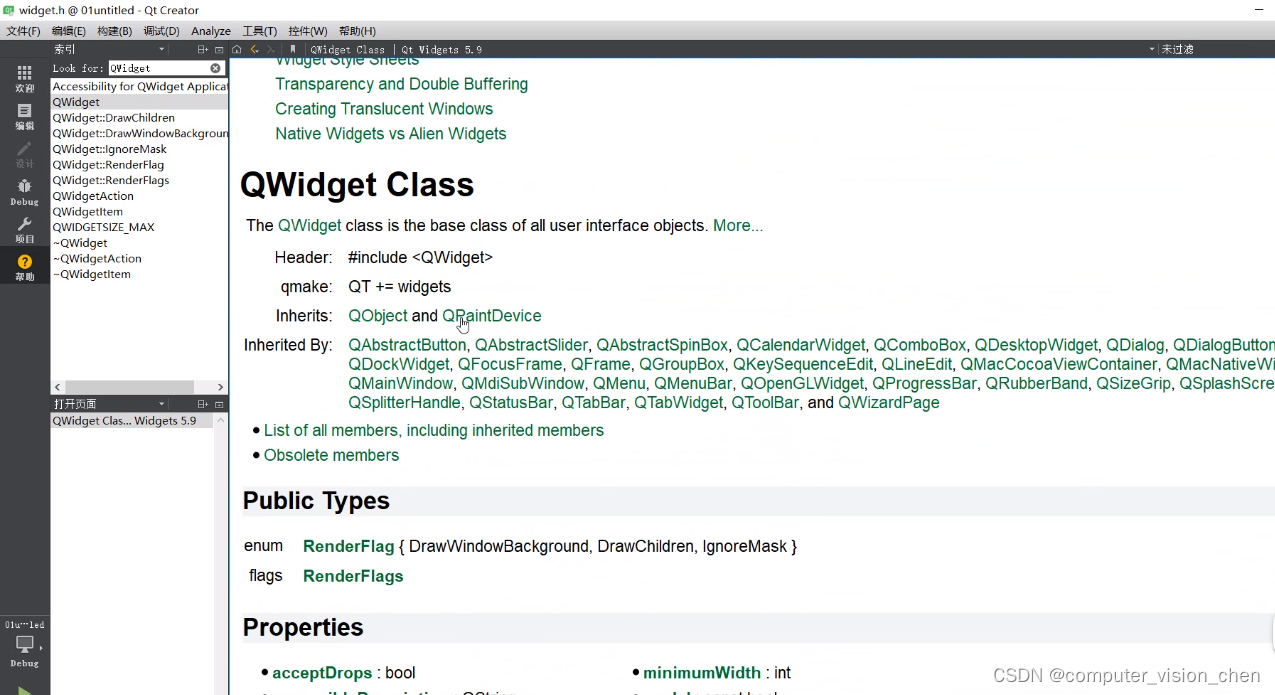Viewport: 1275px width, 695px height.
Task: Open the acceptDrops property link
Action: click(x=322, y=673)
